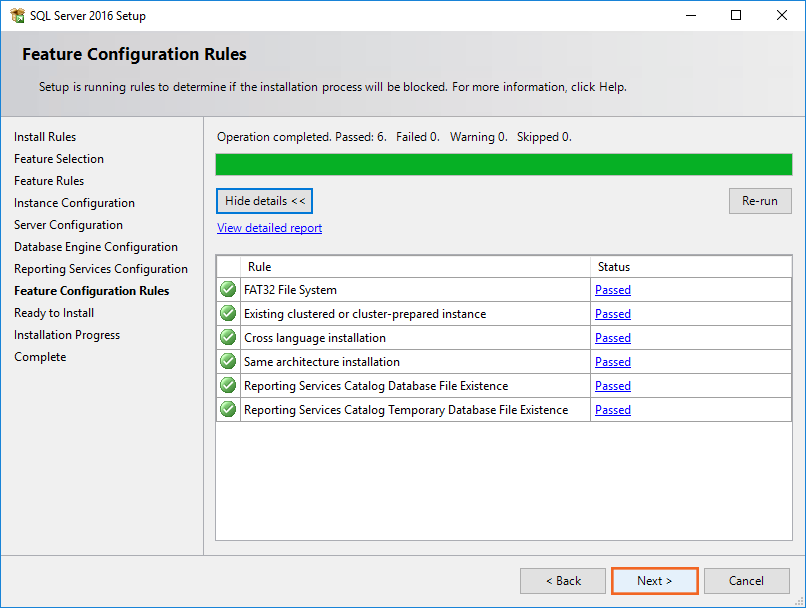
Task: Open Passed link for Cross language installation
Action: click(612, 338)
